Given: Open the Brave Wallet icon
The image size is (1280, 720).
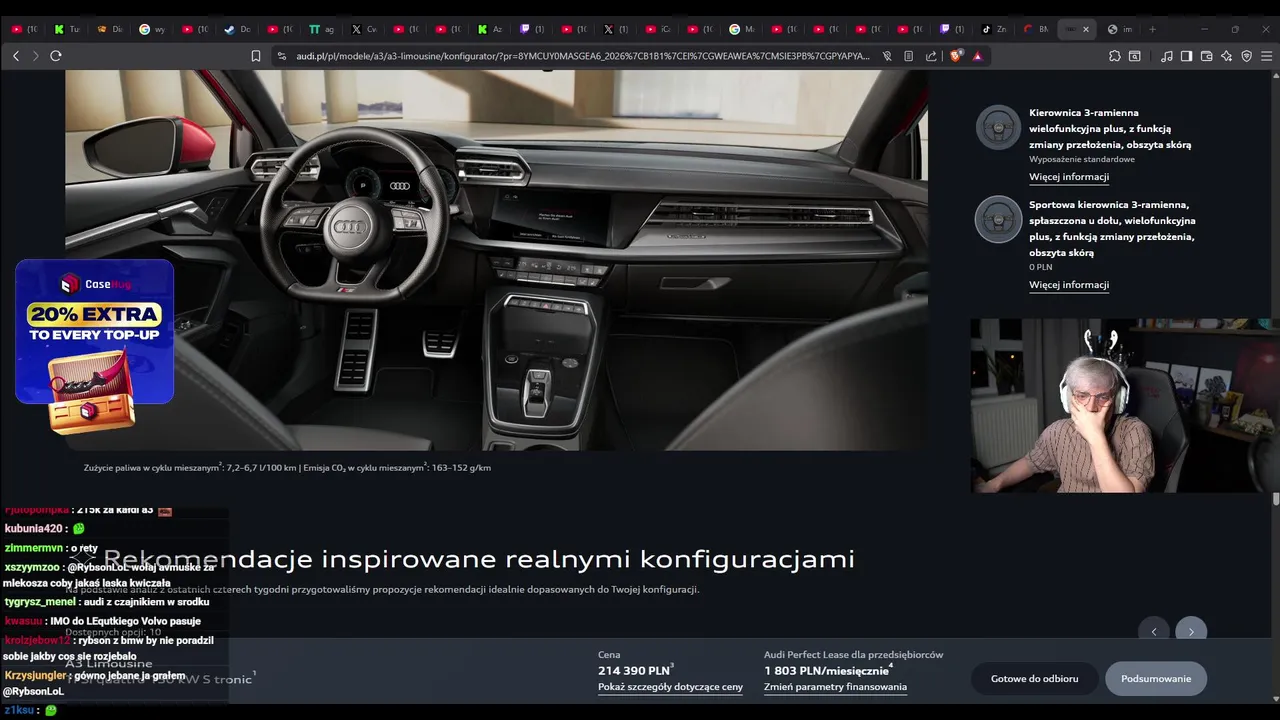Looking at the screenshot, I should tap(1207, 56).
